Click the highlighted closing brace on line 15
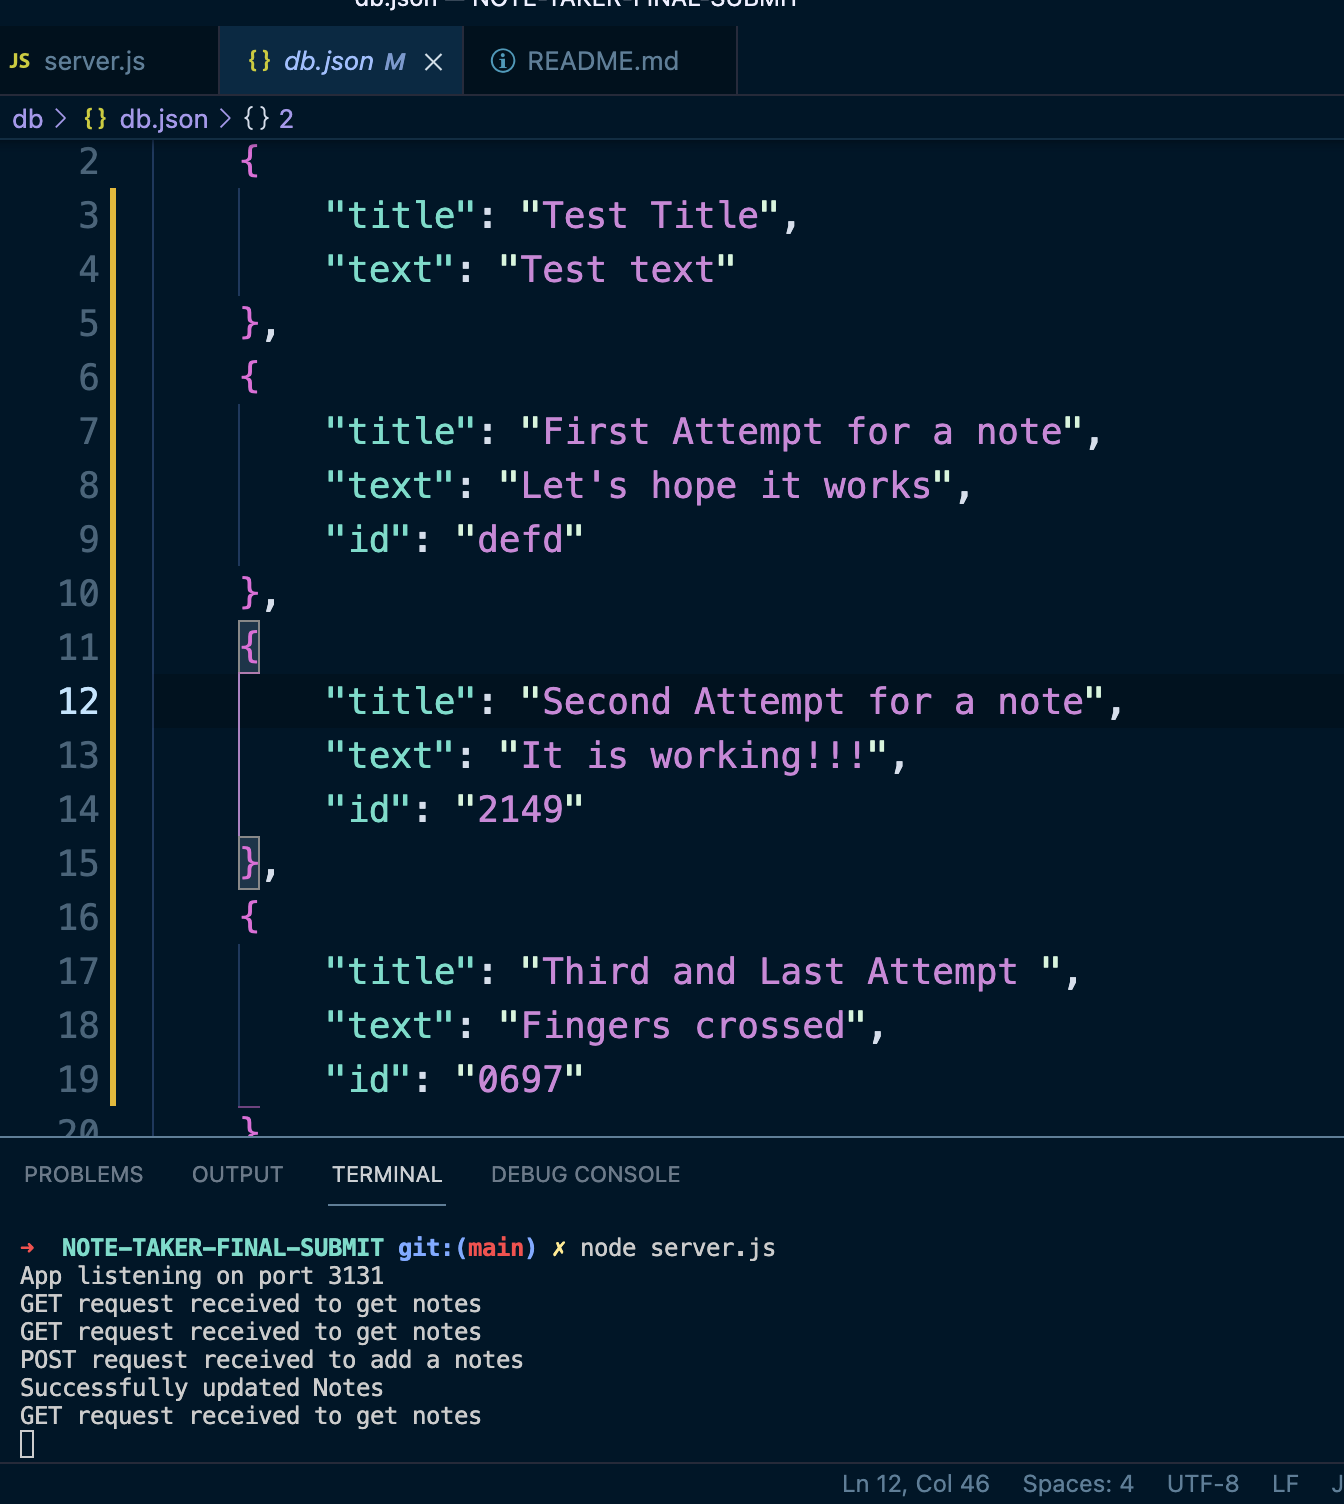This screenshot has width=1344, height=1504. [x=249, y=863]
